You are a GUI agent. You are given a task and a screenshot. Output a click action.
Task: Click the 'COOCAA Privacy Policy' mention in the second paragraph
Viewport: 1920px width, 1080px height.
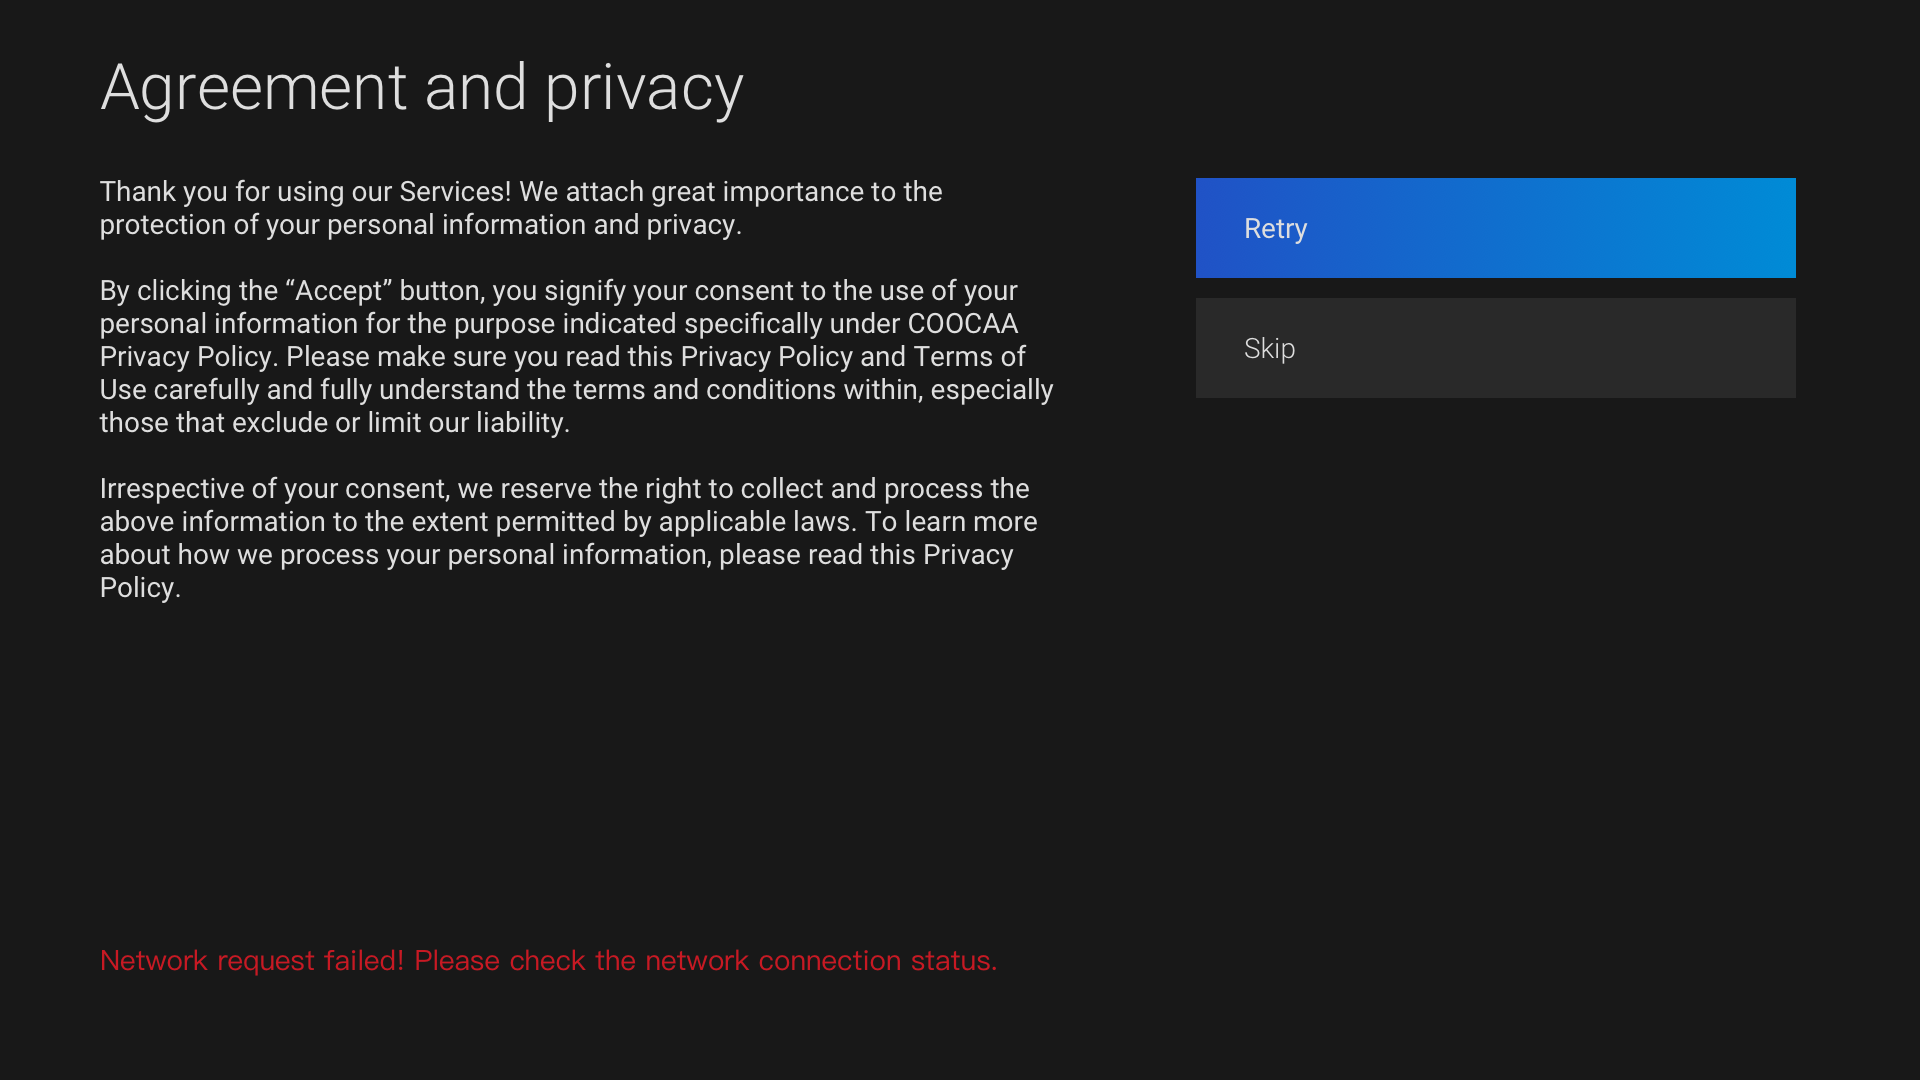pyautogui.click(x=186, y=357)
